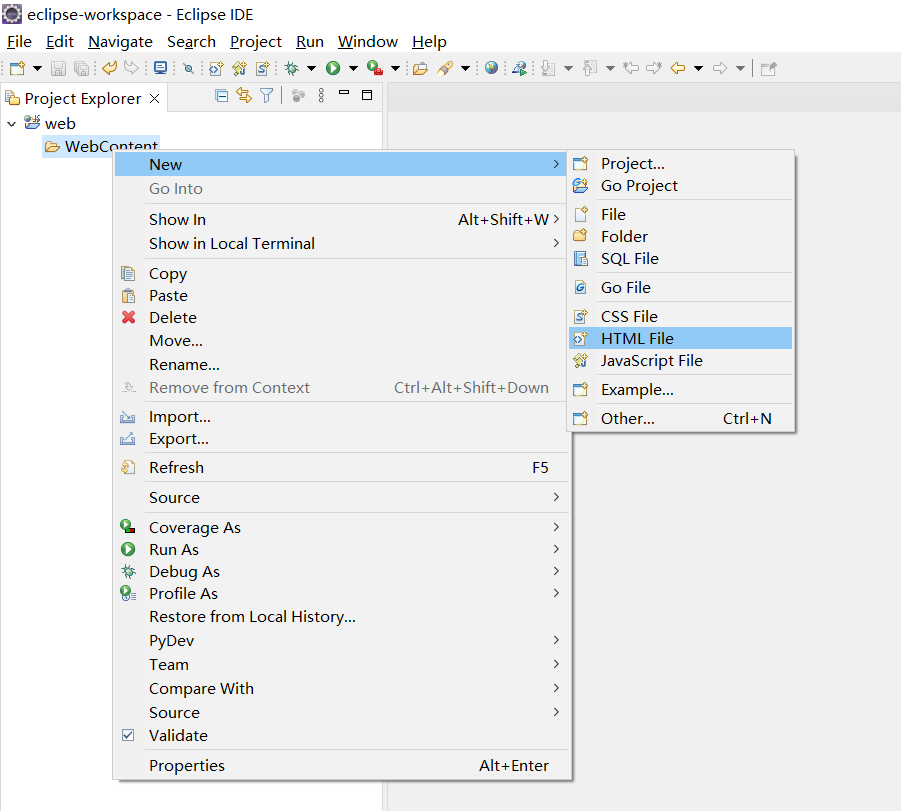Expand the PyDev submenu
The height and width of the screenshot is (811, 901).
pyautogui.click(x=342, y=640)
